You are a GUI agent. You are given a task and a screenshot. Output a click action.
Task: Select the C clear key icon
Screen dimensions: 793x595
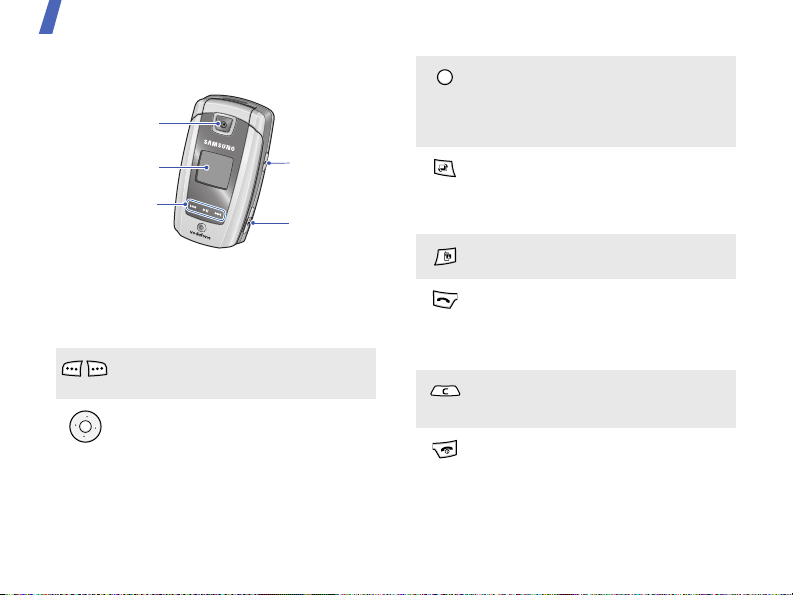pos(445,391)
